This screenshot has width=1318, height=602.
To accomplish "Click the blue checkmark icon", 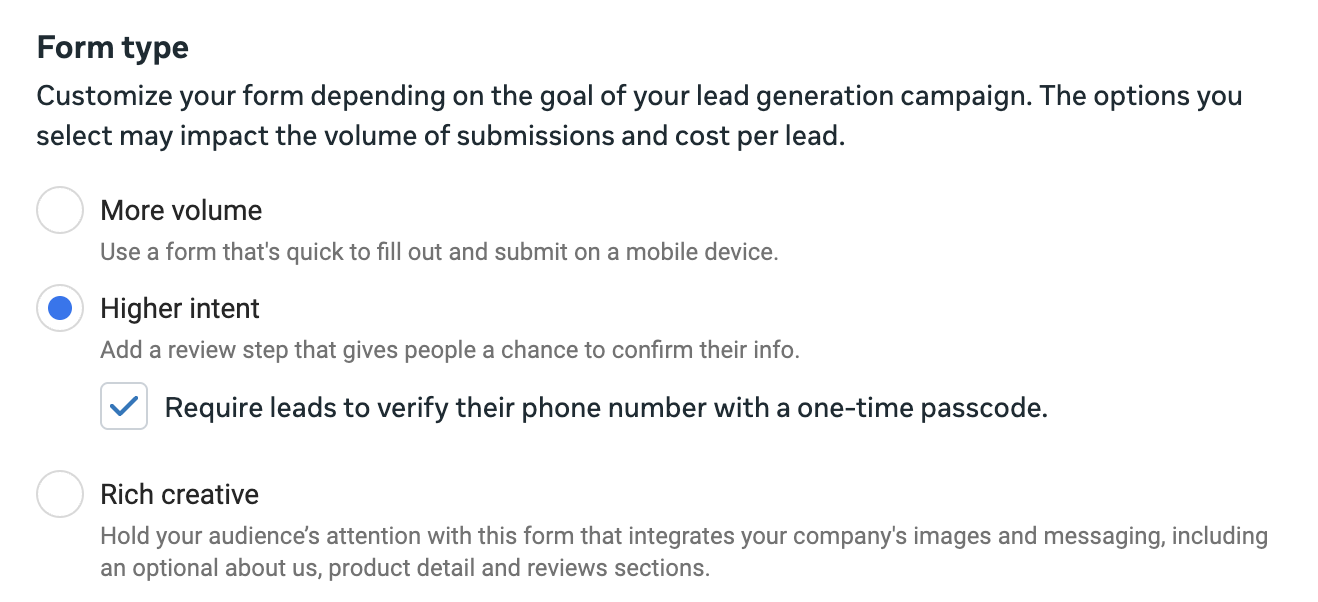I will [124, 407].
